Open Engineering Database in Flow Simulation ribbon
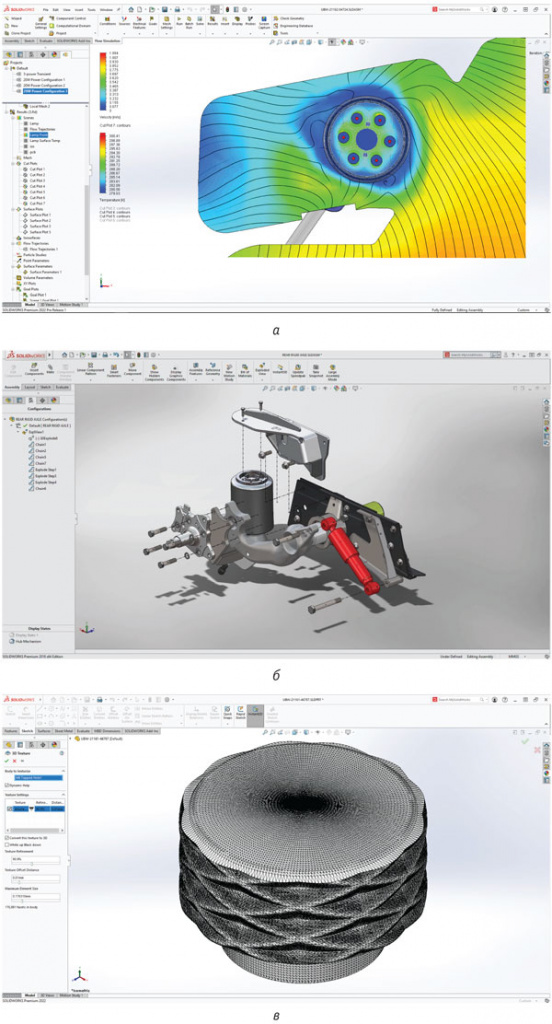 (x=293, y=25)
